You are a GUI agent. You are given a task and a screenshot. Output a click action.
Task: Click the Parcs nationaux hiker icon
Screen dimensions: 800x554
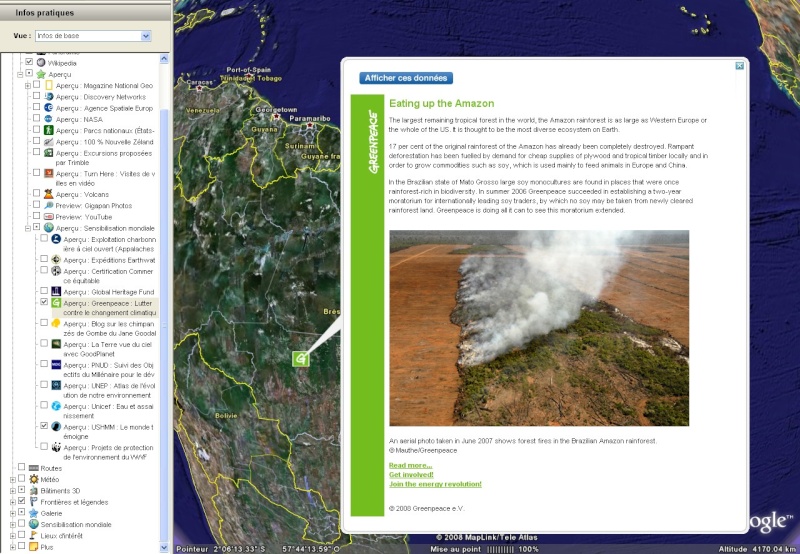point(48,131)
